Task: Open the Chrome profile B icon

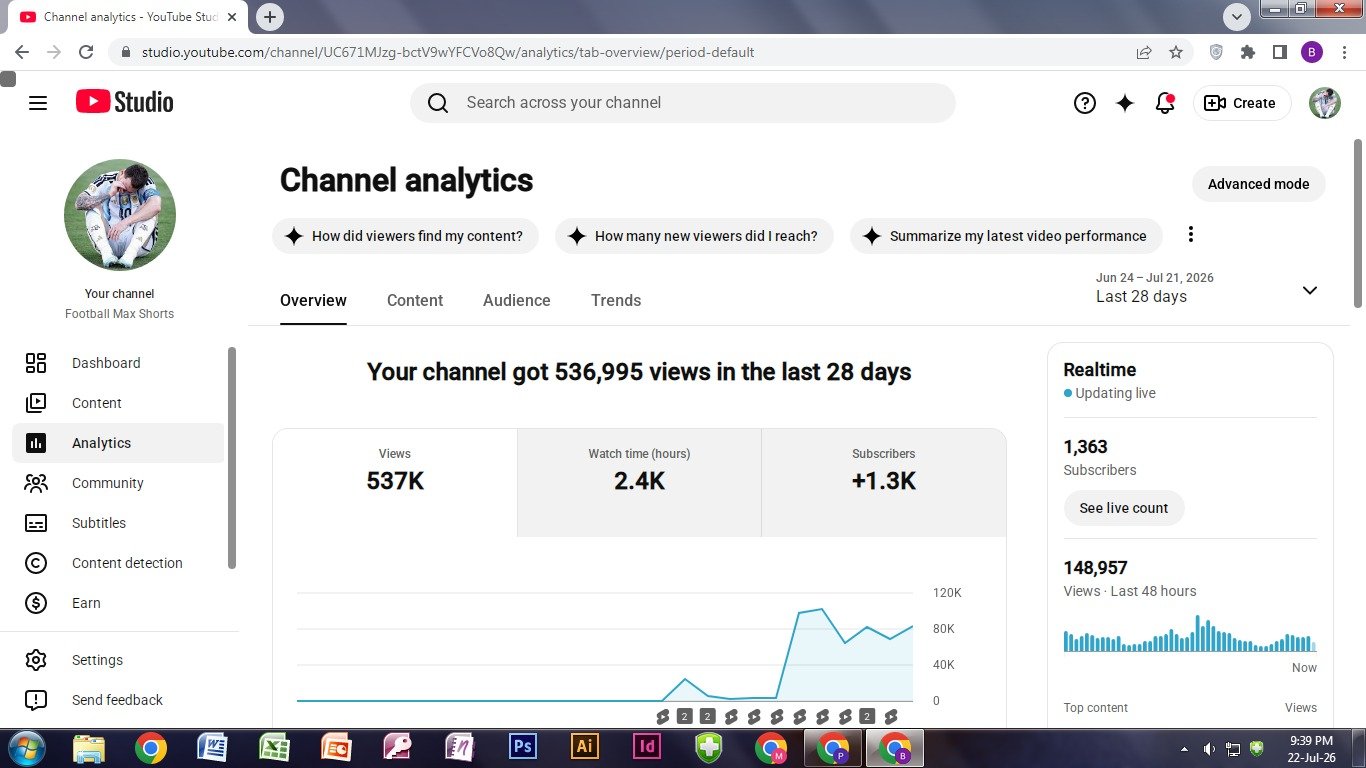Action: [1312, 52]
